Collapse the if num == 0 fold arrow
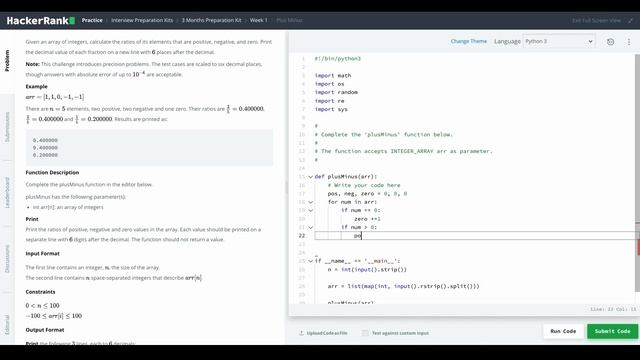This screenshot has width=640, height=360. 311,211
